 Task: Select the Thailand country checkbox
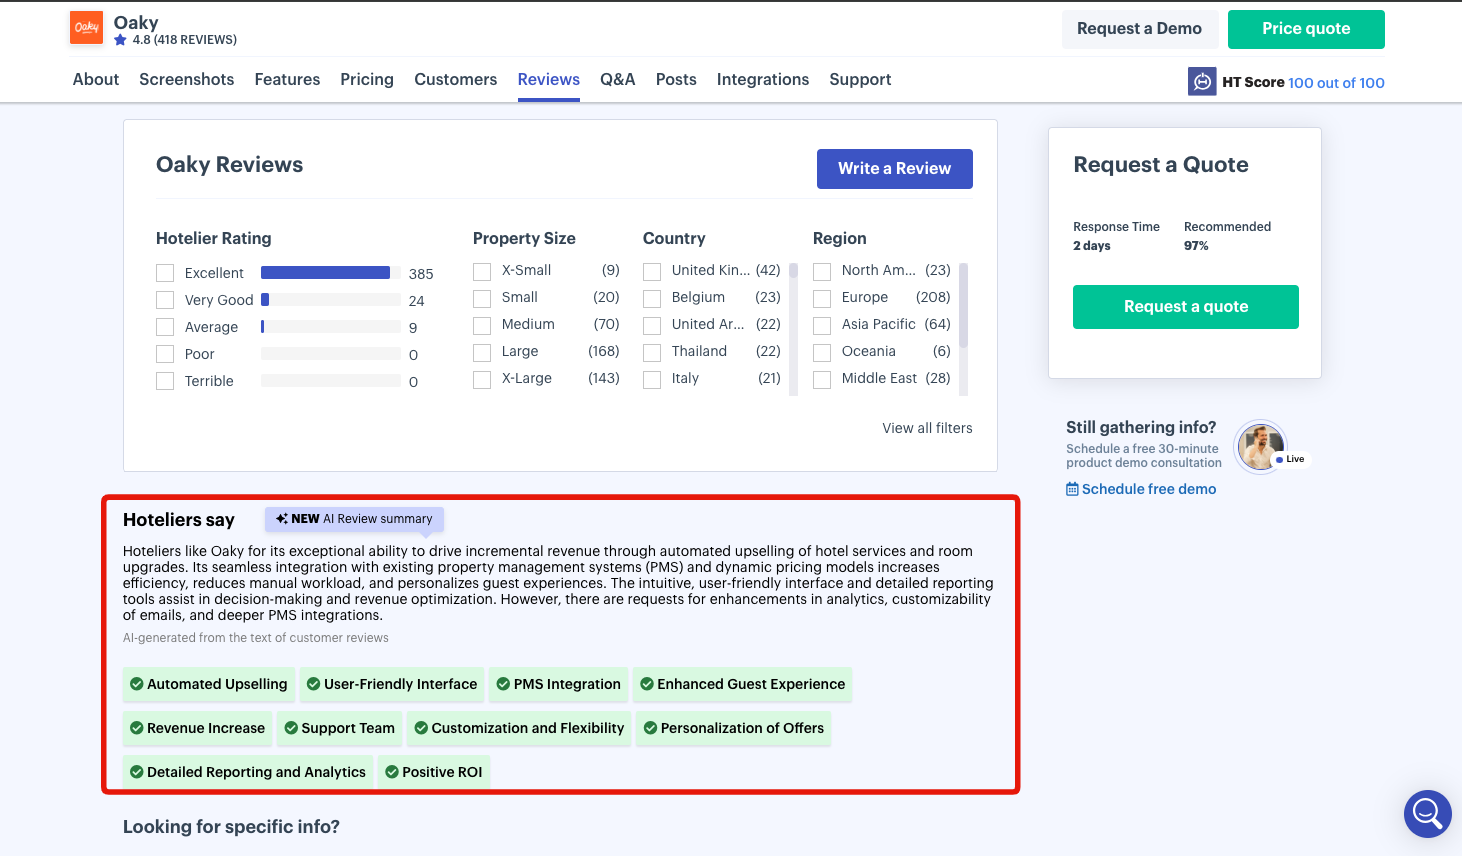(652, 352)
